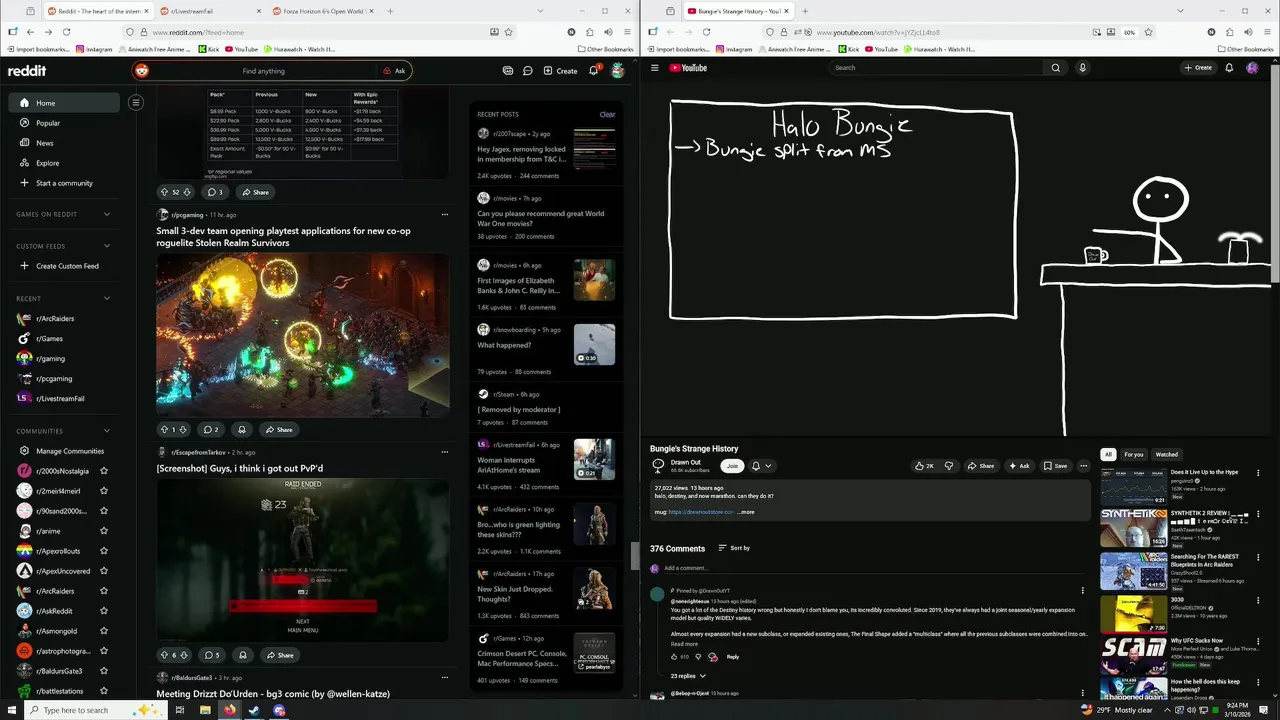
Task: Open YouTube hamburger guide menu
Action: point(655,68)
